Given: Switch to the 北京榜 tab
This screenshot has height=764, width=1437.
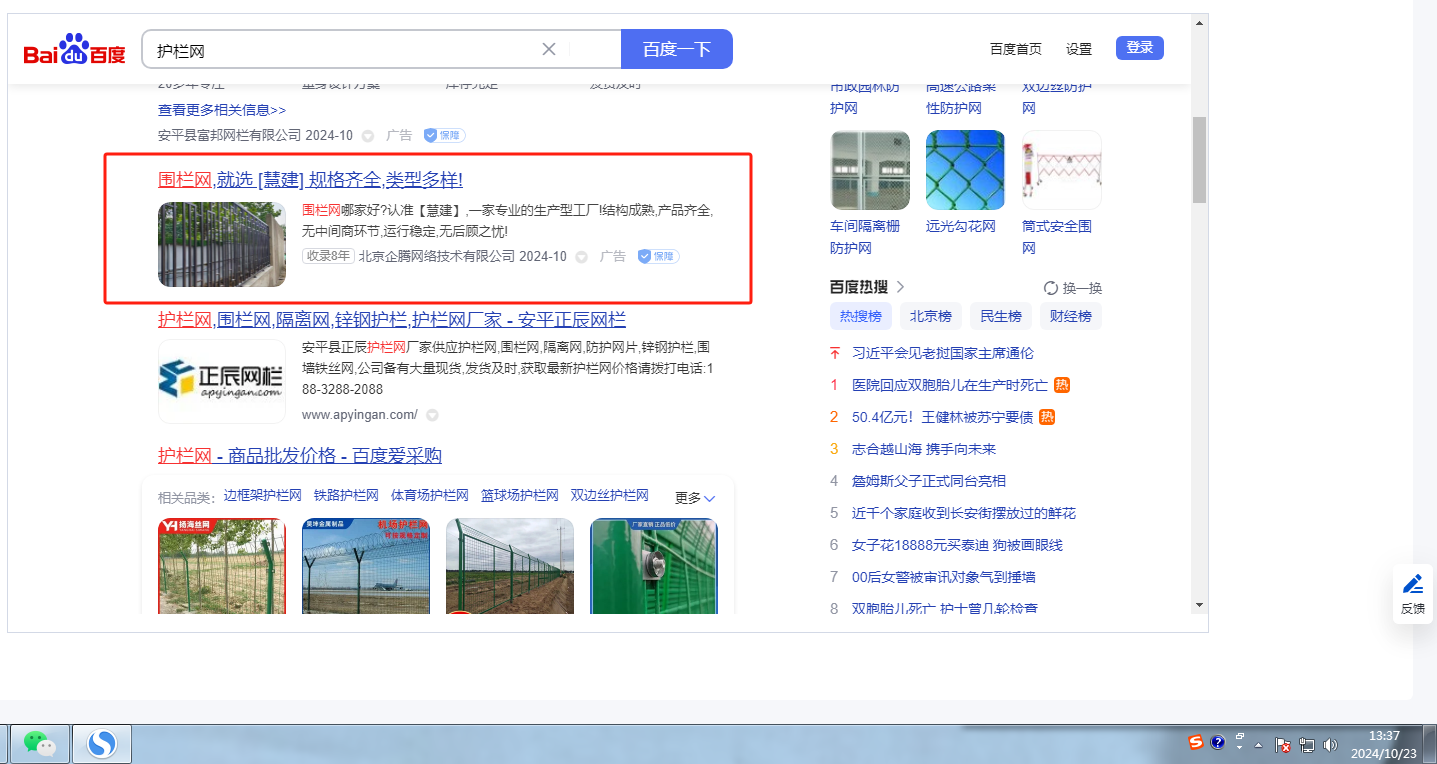Looking at the screenshot, I should (931, 317).
